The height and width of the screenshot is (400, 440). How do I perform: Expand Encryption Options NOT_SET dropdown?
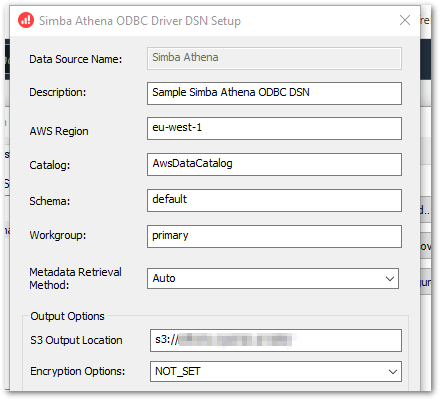pyautogui.click(x=276, y=371)
